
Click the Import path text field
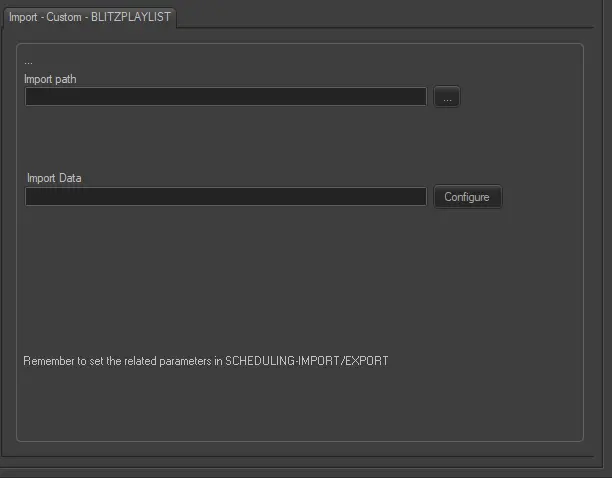coord(226,97)
